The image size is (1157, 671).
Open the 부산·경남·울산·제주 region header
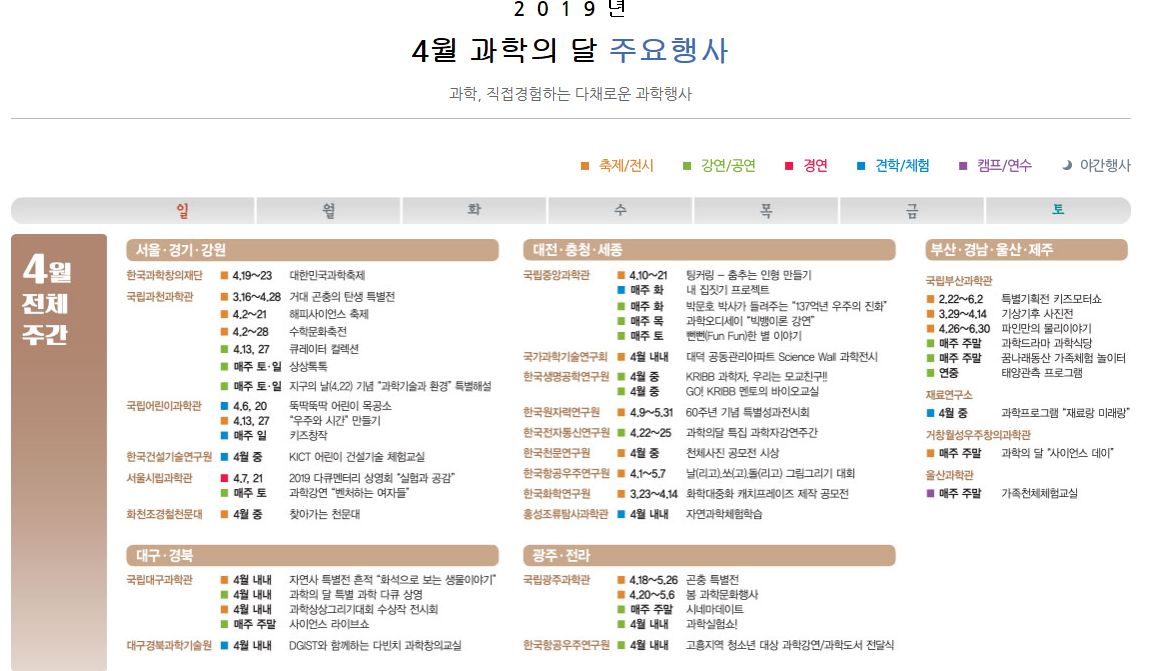(x=1028, y=250)
